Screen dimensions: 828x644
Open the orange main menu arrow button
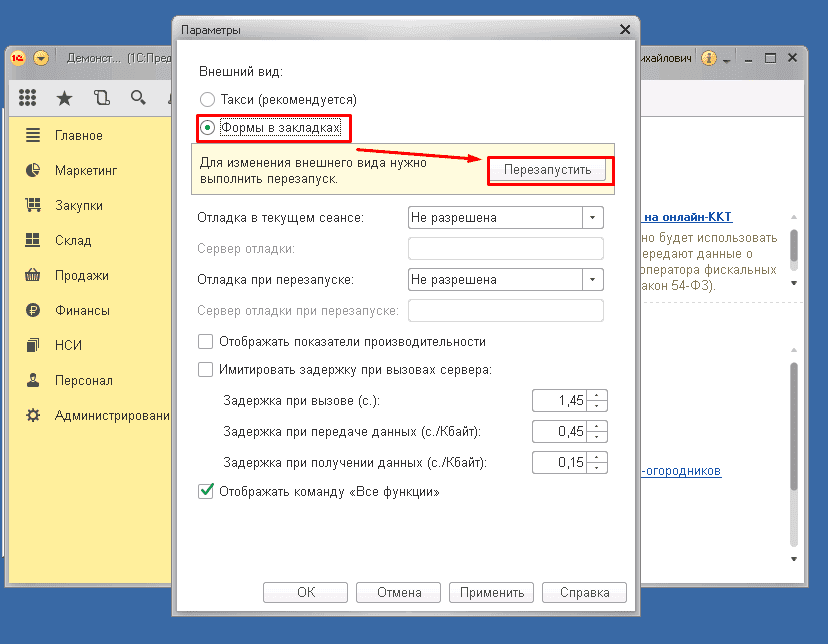[x=41, y=58]
